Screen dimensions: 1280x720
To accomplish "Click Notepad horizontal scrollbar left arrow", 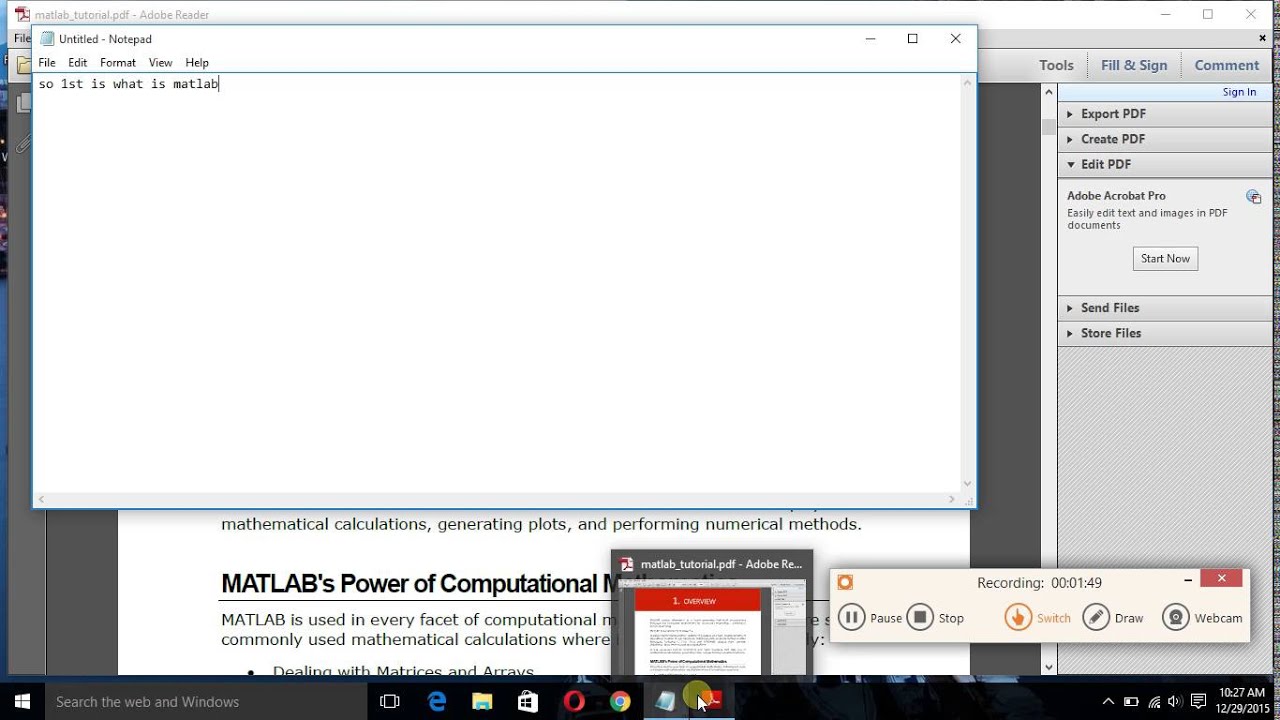I will [41, 499].
